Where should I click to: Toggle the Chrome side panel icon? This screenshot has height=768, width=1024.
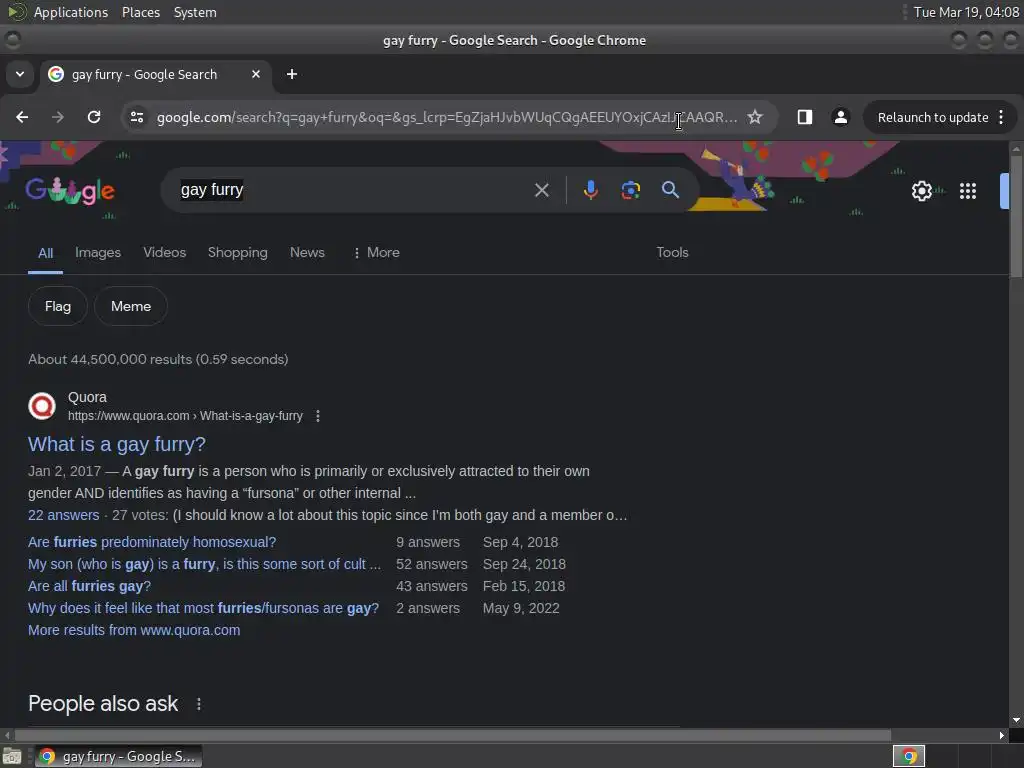(805, 117)
